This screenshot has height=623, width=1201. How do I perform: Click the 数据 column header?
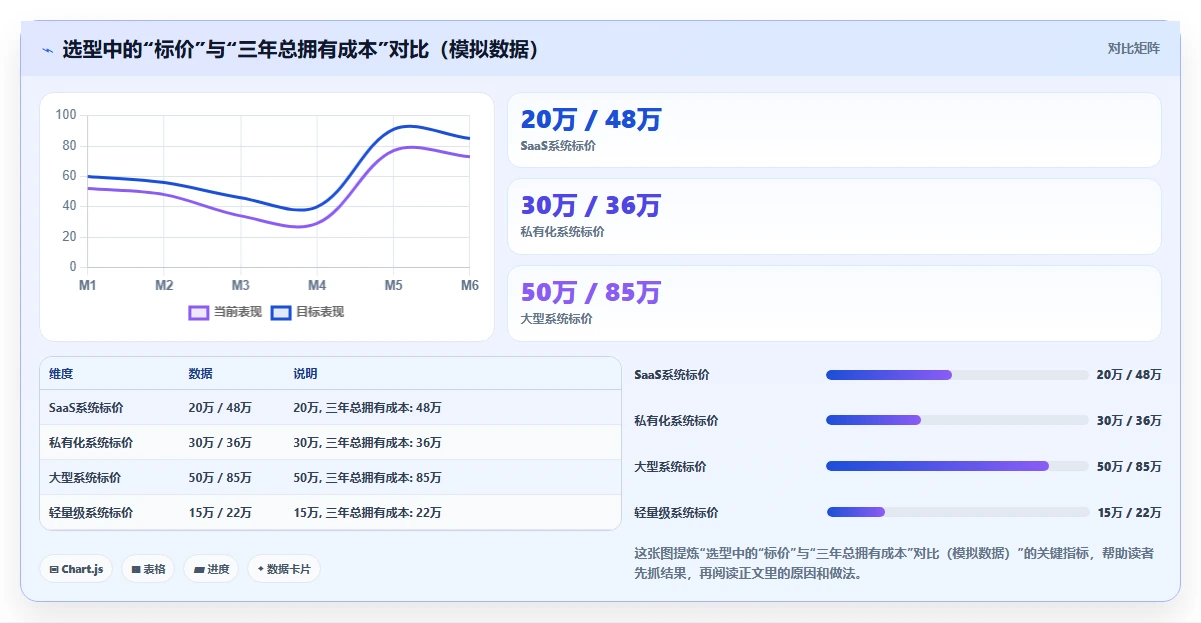[x=200, y=374]
